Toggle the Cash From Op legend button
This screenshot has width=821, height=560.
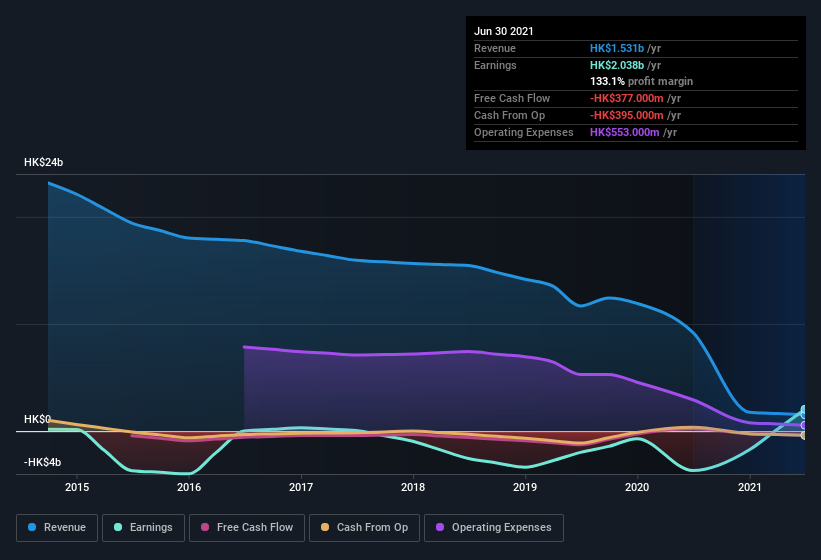pos(364,528)
